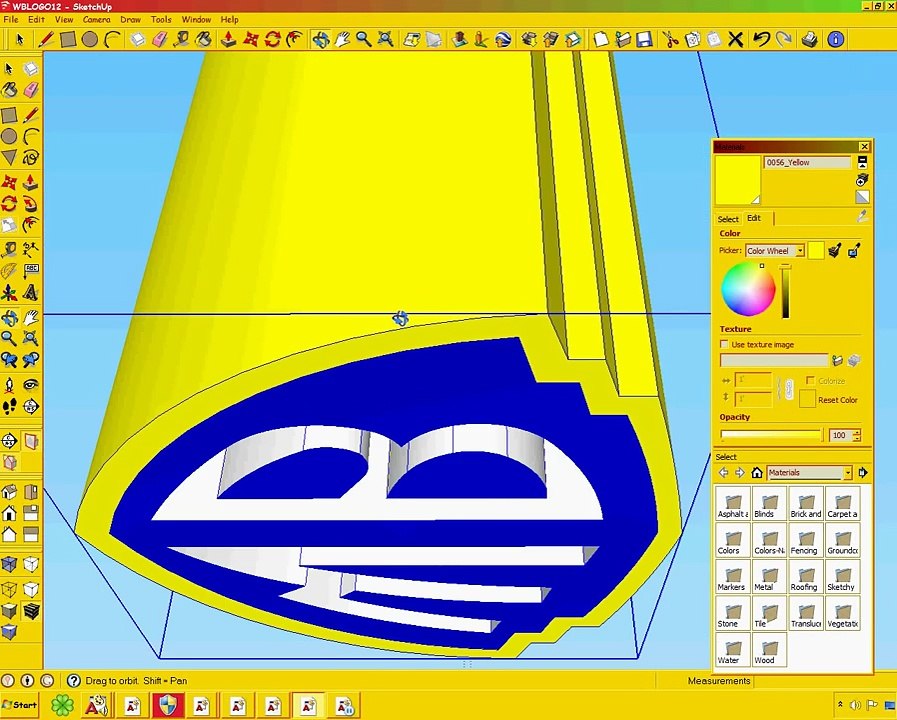Click the green clover taskbar icon
The height and width of the screenshot is (720, 897).
(62, 705)
